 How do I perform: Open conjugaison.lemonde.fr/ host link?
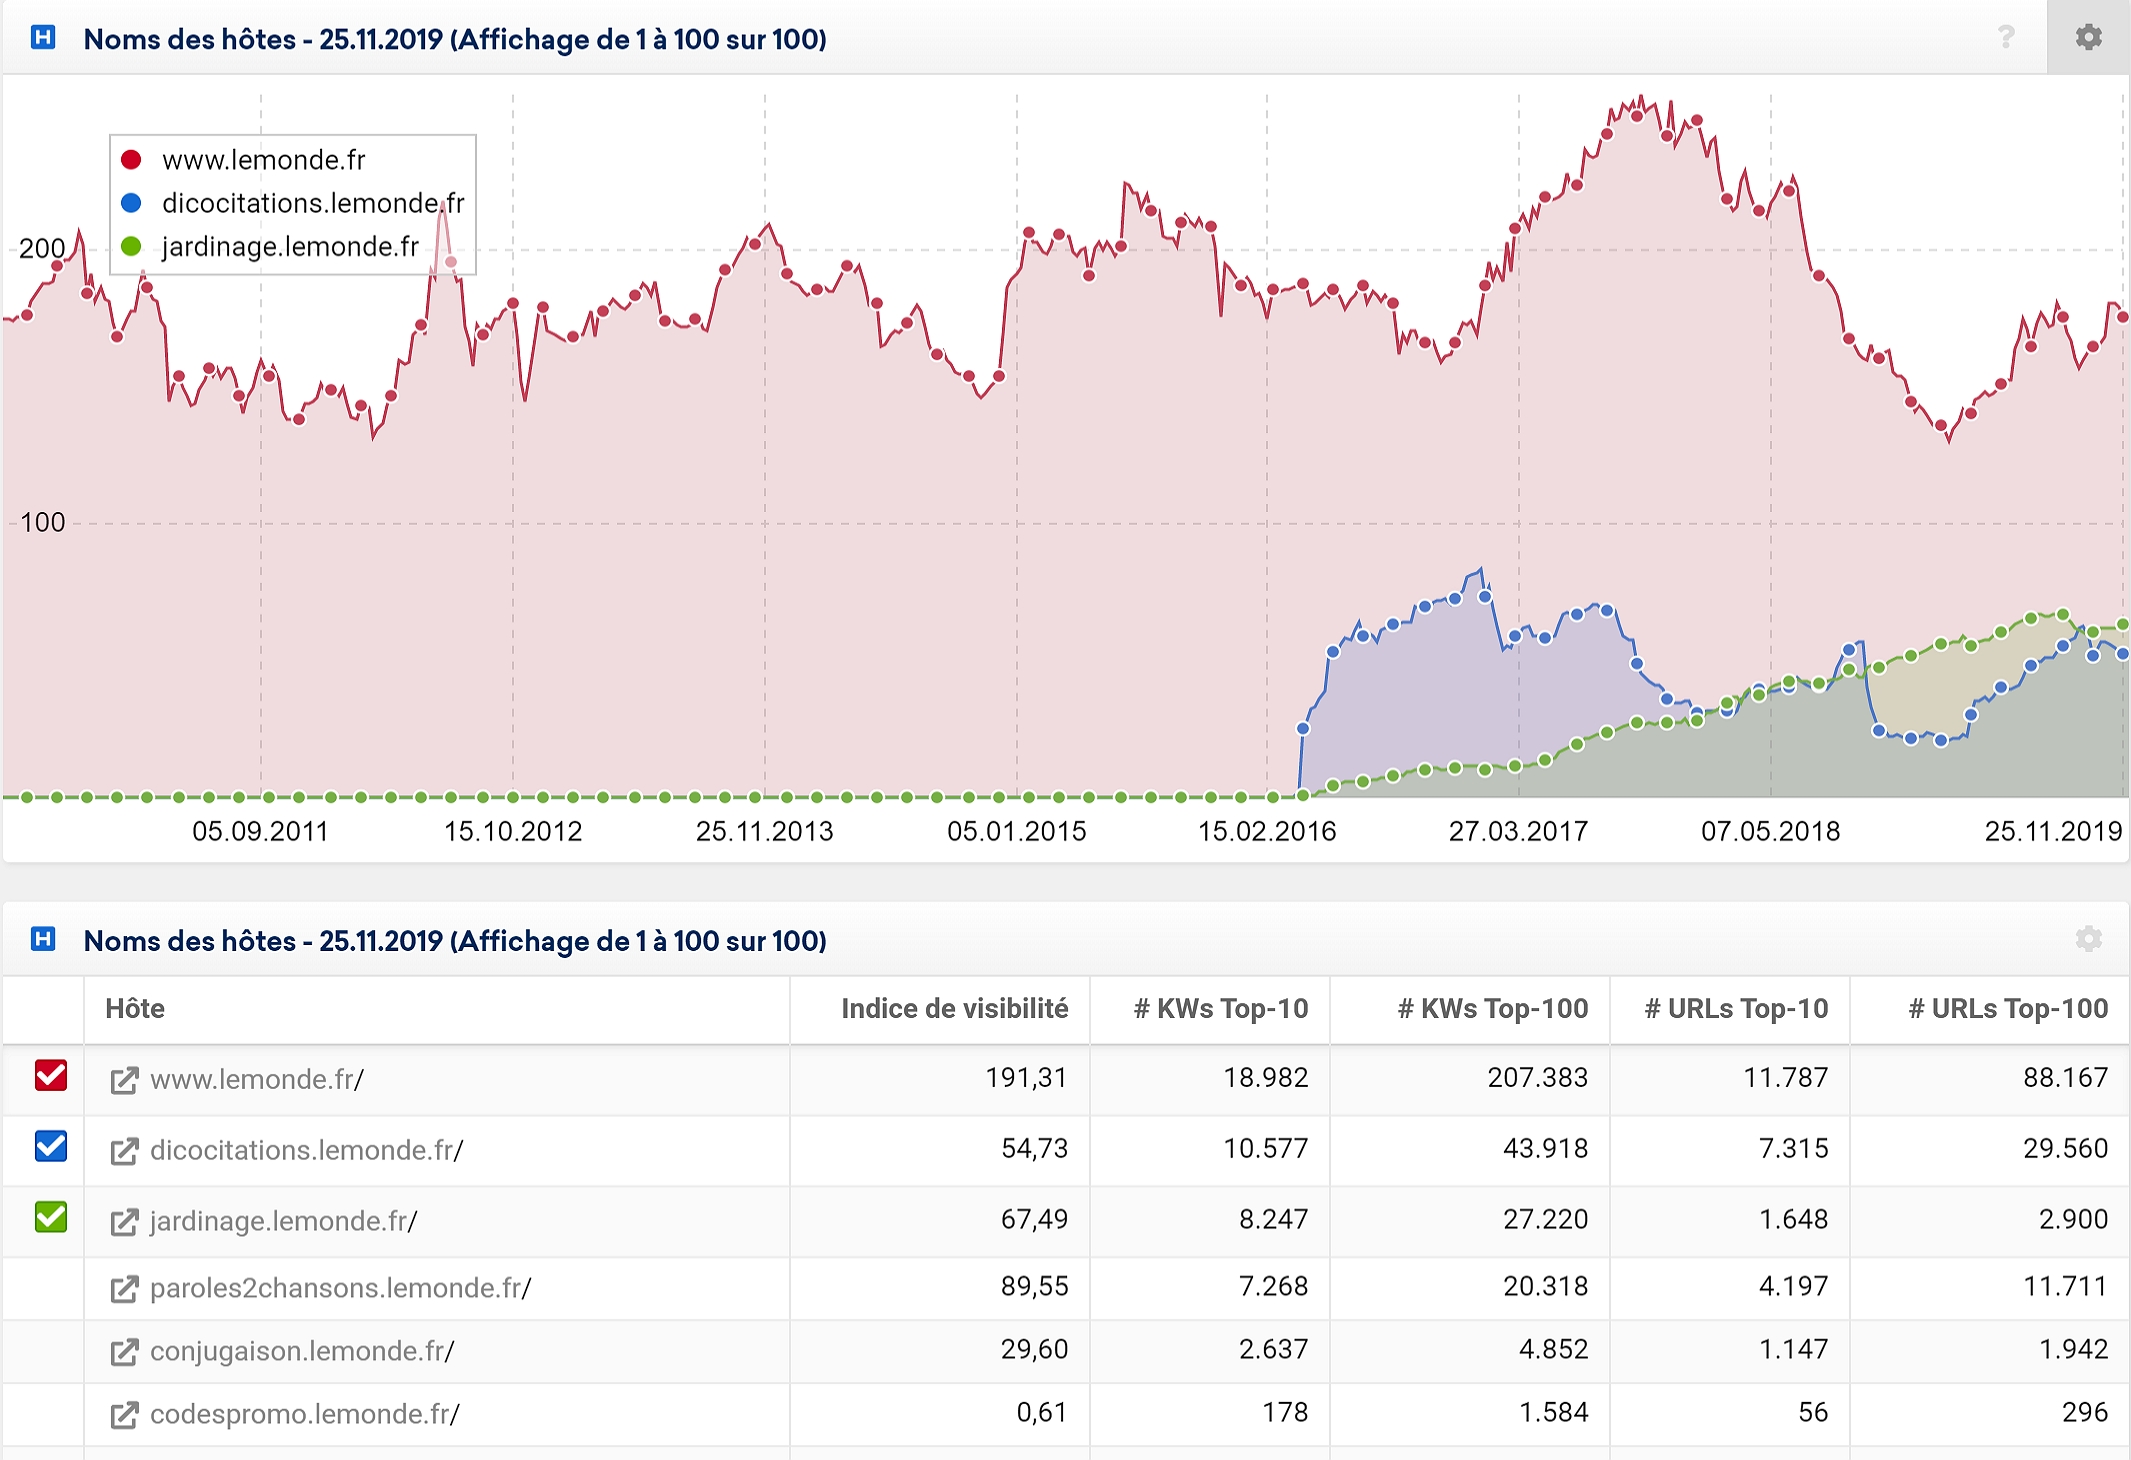click(302, 1351)
